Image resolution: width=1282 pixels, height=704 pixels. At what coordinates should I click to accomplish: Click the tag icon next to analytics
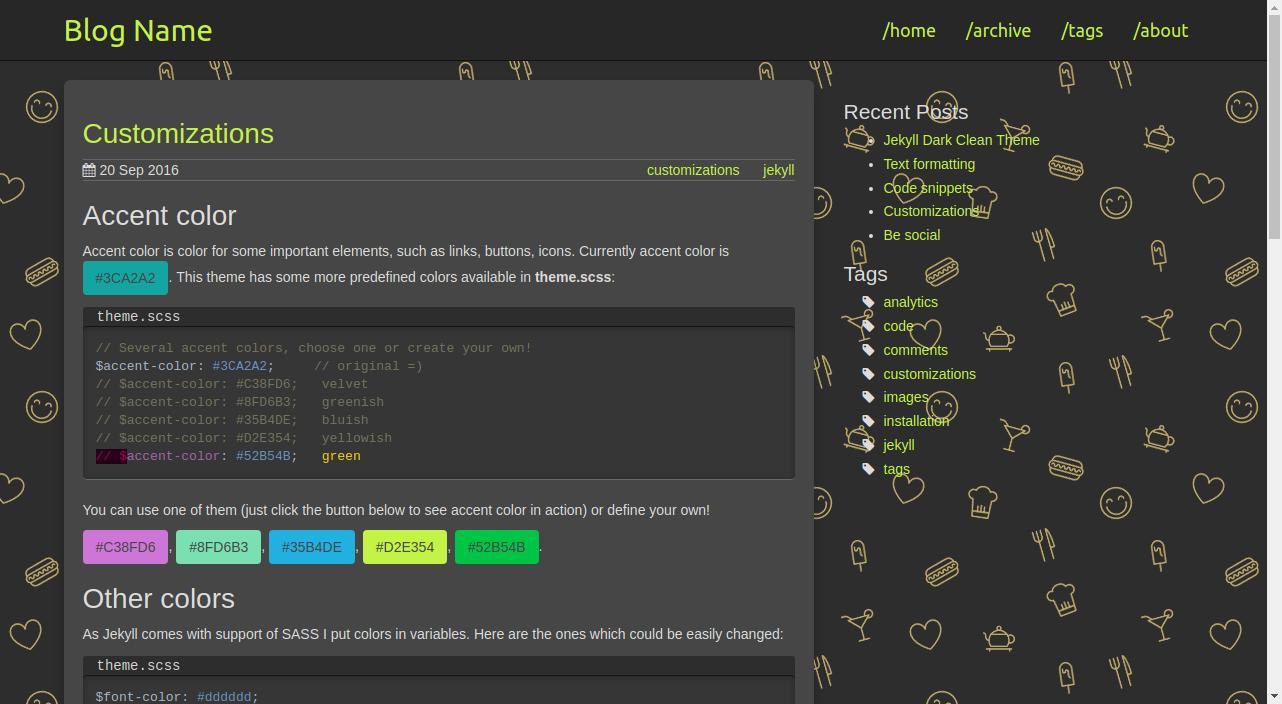868,302
